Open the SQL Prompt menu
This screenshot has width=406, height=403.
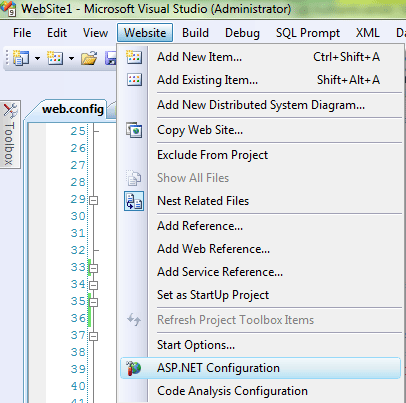308,33
